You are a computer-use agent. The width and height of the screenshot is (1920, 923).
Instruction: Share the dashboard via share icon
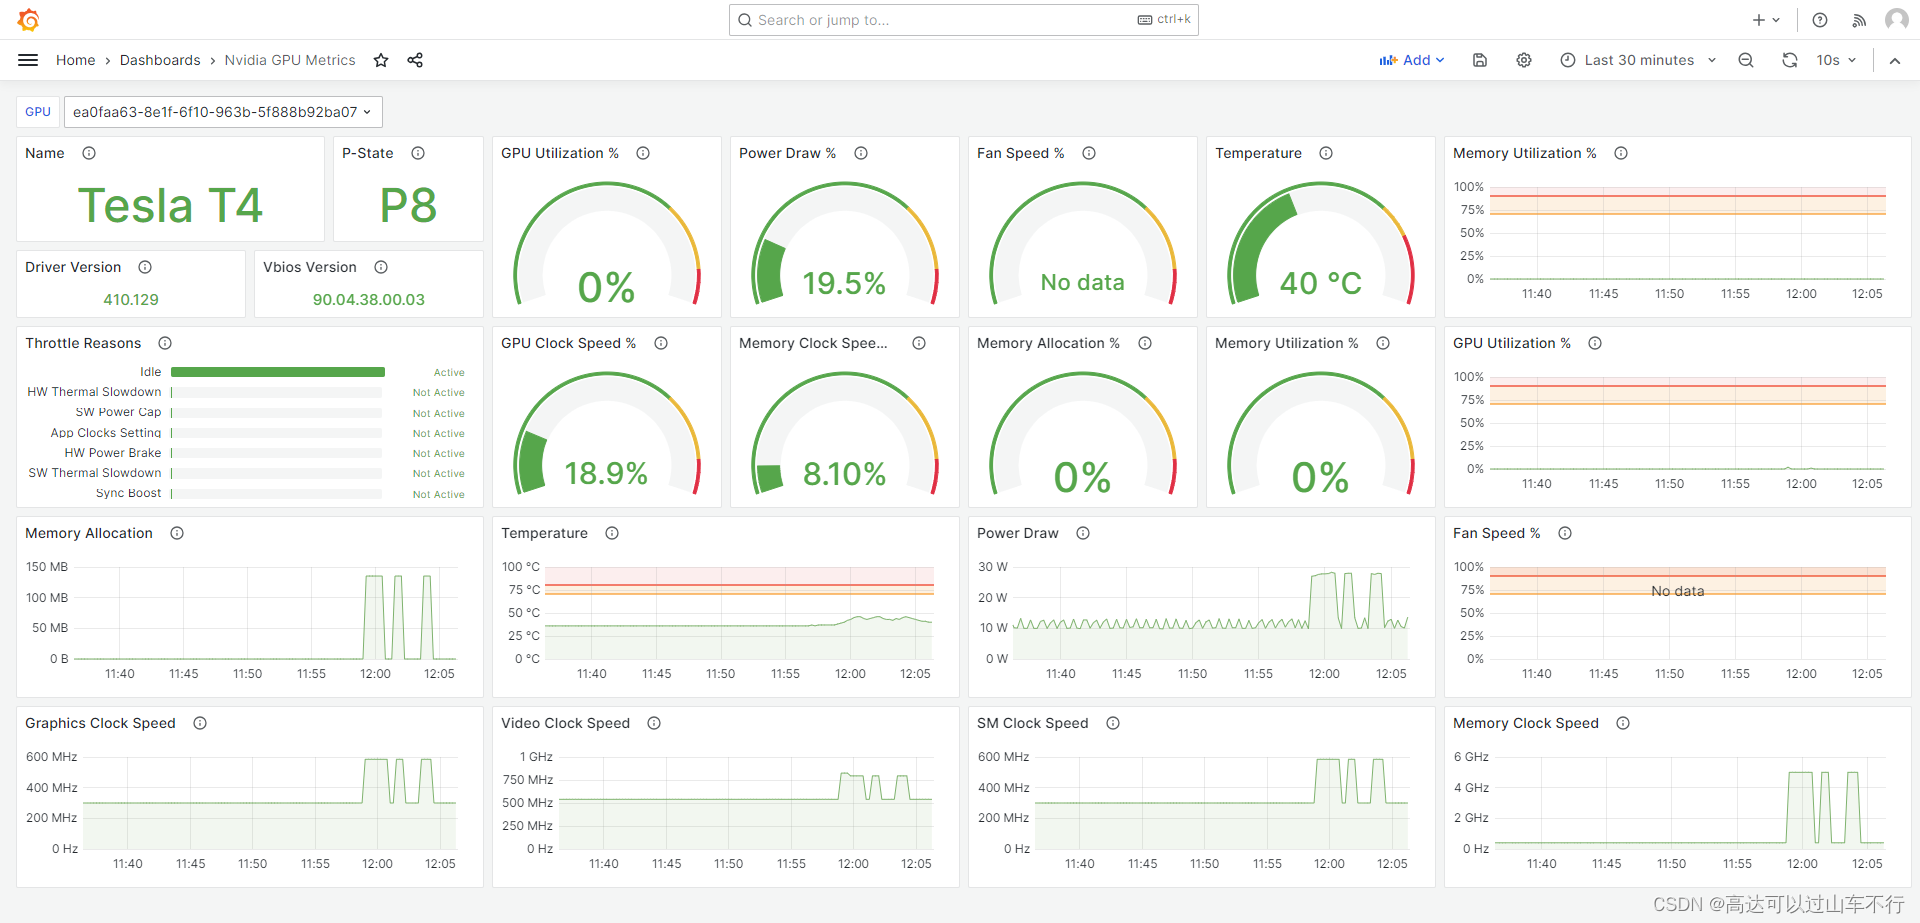click(415, 60)
